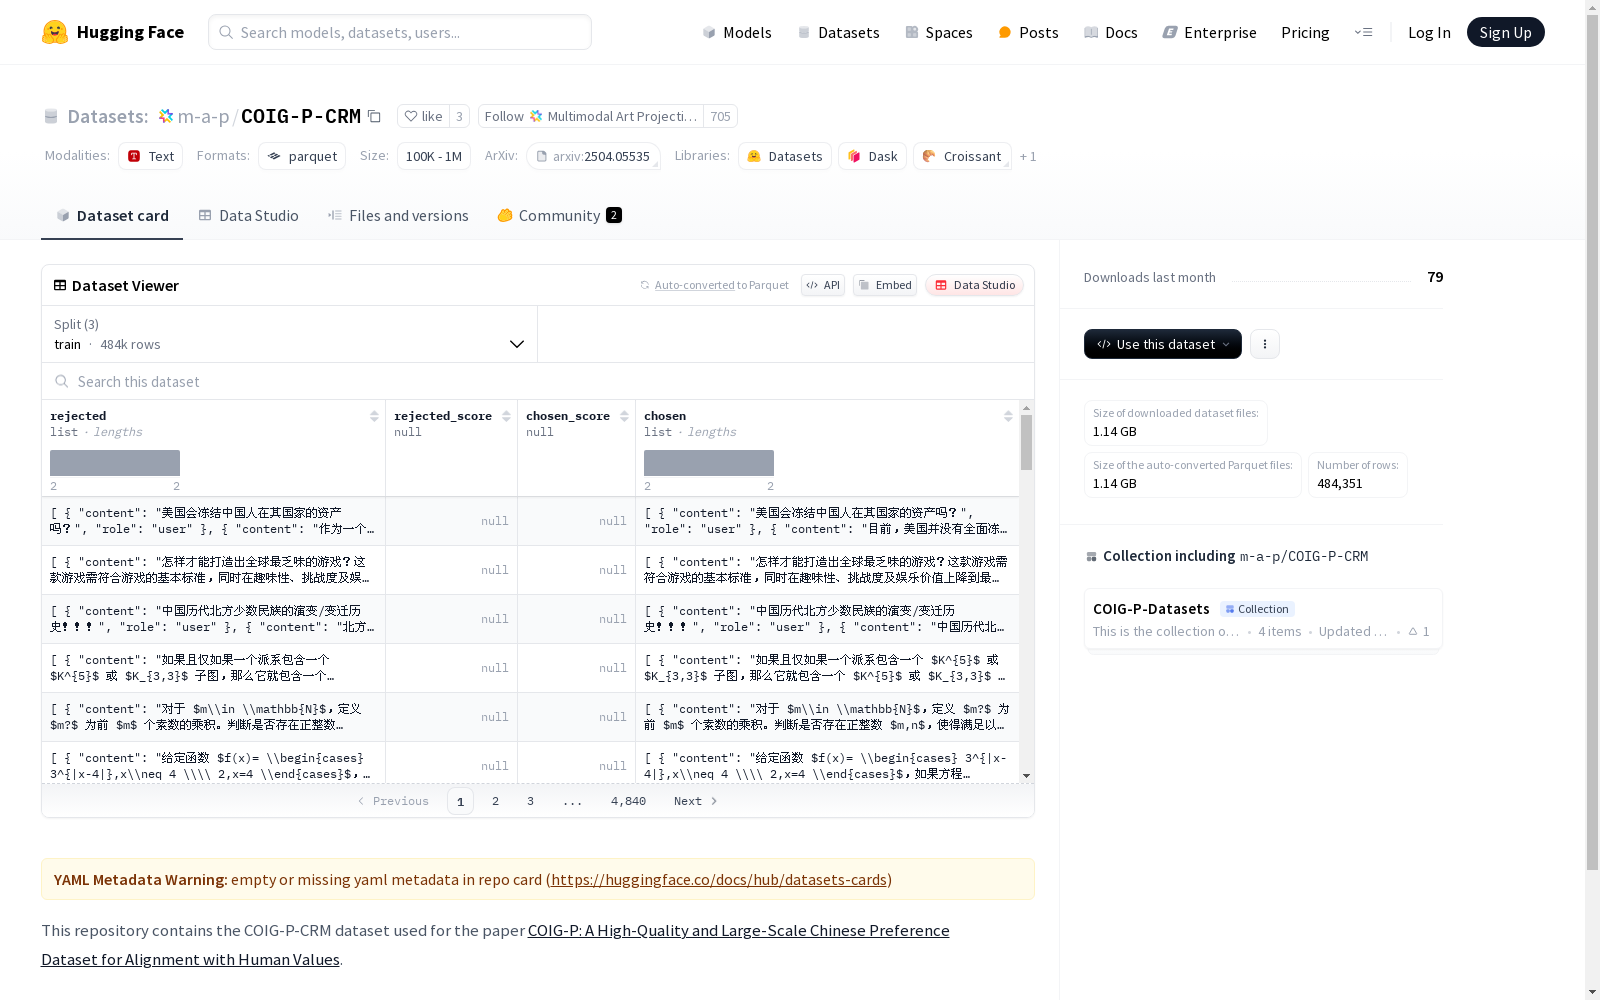Like the COIG-P-CRM dataset
This screenshot has height=1000, width=1600.
(x=423, y=116)
